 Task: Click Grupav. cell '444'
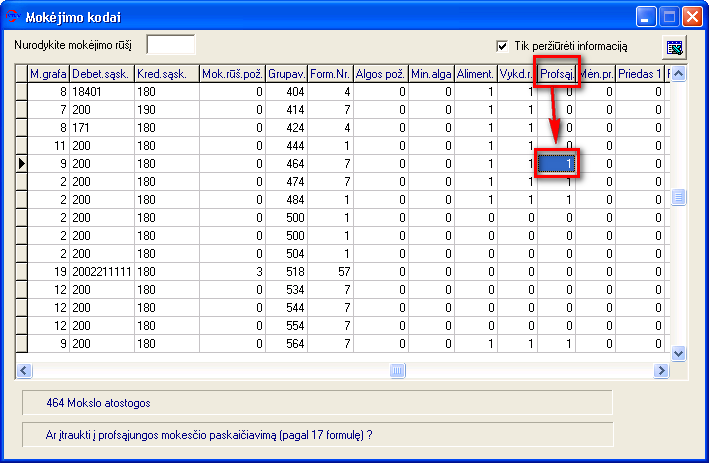click(x=287, y=146)
